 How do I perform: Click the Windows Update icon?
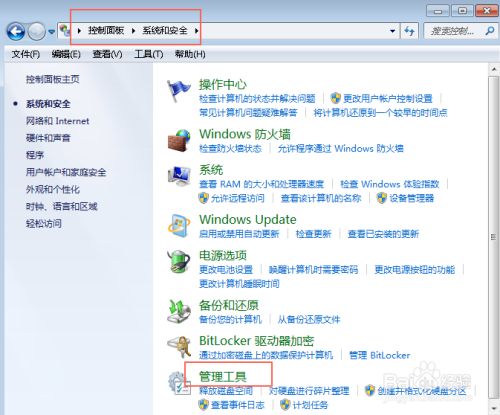tap(179, 226)
